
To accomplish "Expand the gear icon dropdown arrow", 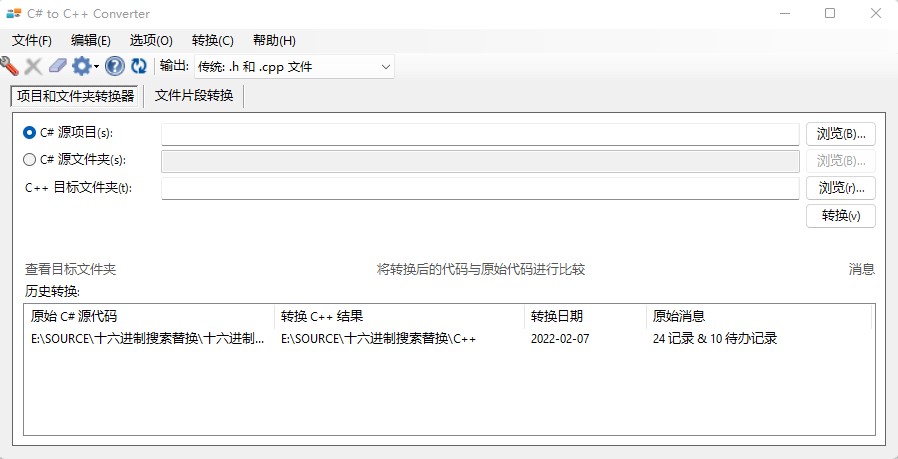I will pos(96,66).
